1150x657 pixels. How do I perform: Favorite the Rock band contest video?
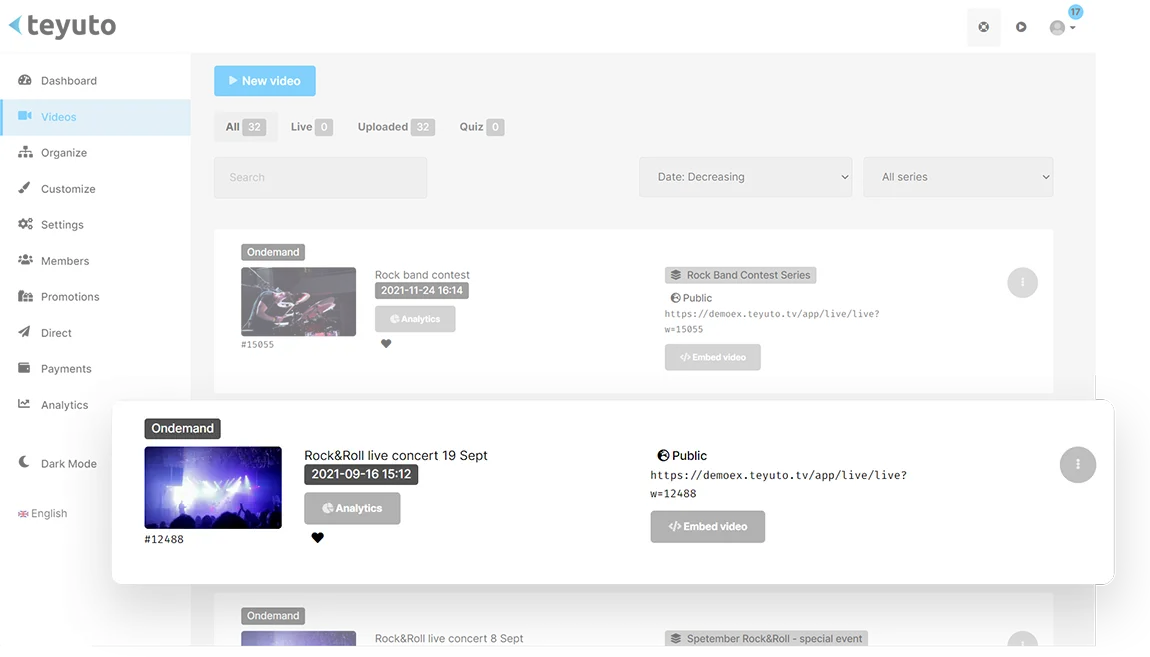pos(386,343)
